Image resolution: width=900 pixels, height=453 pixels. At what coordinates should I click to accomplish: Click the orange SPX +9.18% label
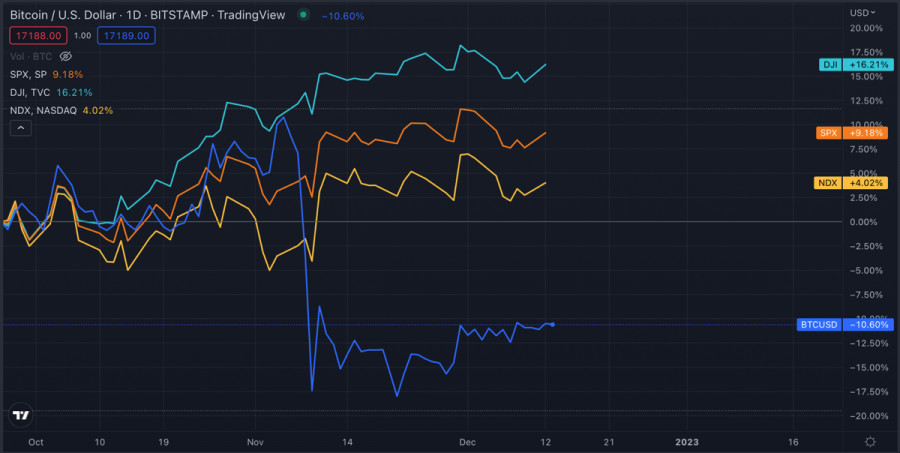click(x=857, y=132)
